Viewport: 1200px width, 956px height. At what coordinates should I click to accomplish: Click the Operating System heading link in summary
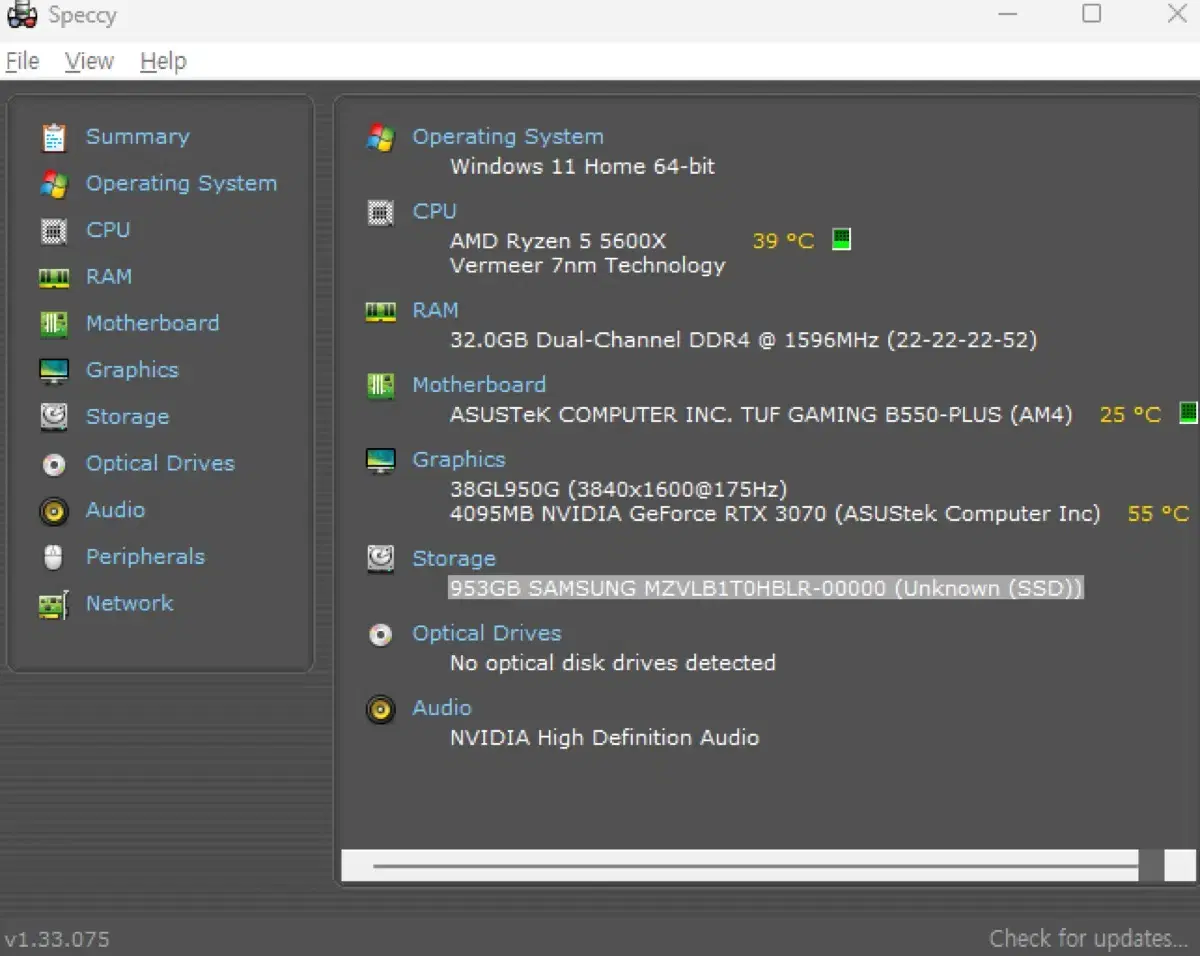click(x=508, y=137)
